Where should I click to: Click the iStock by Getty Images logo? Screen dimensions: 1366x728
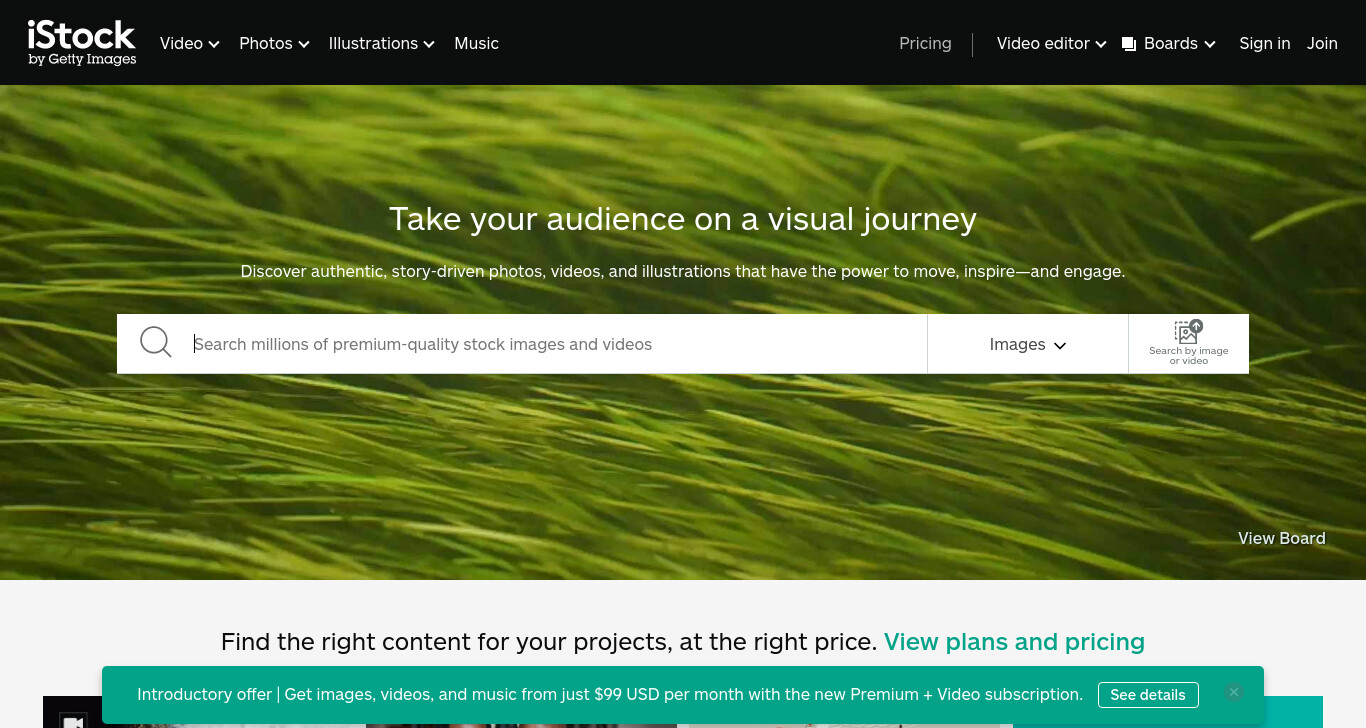point(82,43)
